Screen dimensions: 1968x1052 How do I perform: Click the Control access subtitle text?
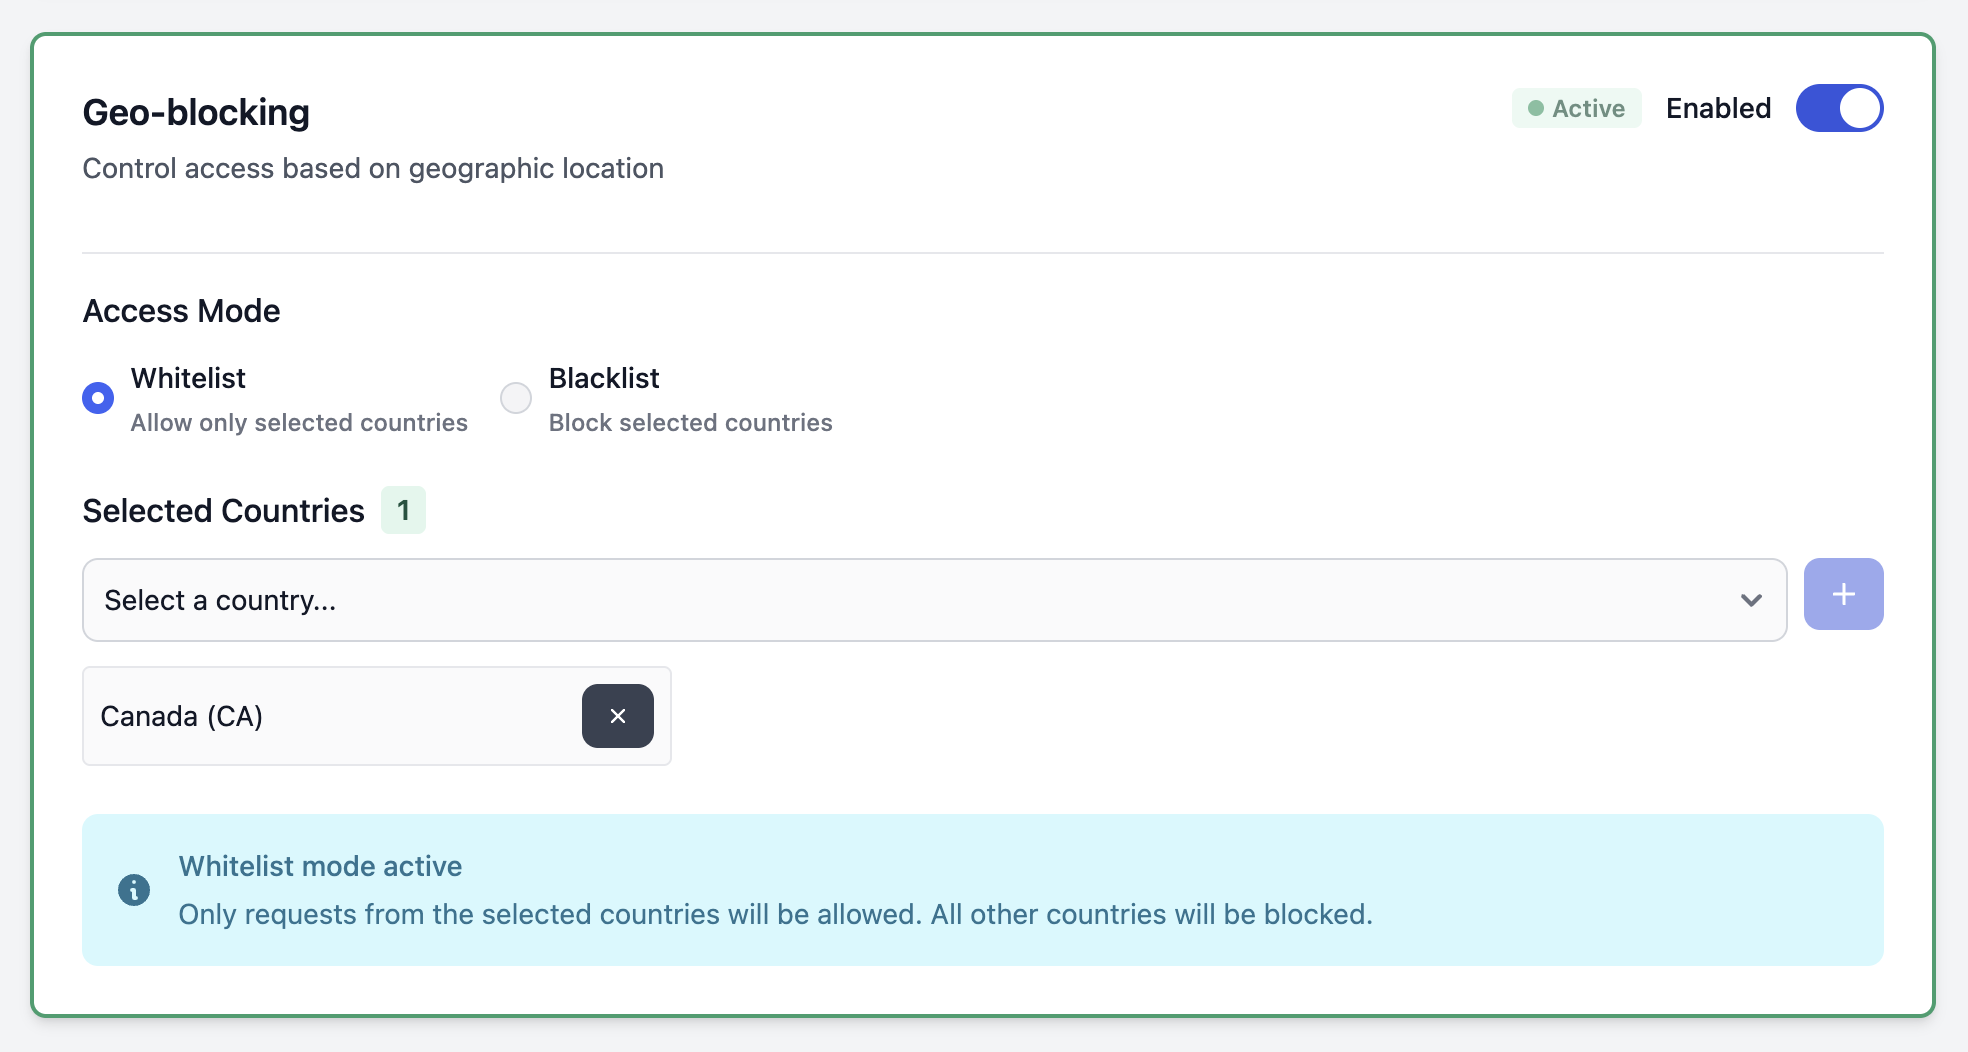(372, 168)
